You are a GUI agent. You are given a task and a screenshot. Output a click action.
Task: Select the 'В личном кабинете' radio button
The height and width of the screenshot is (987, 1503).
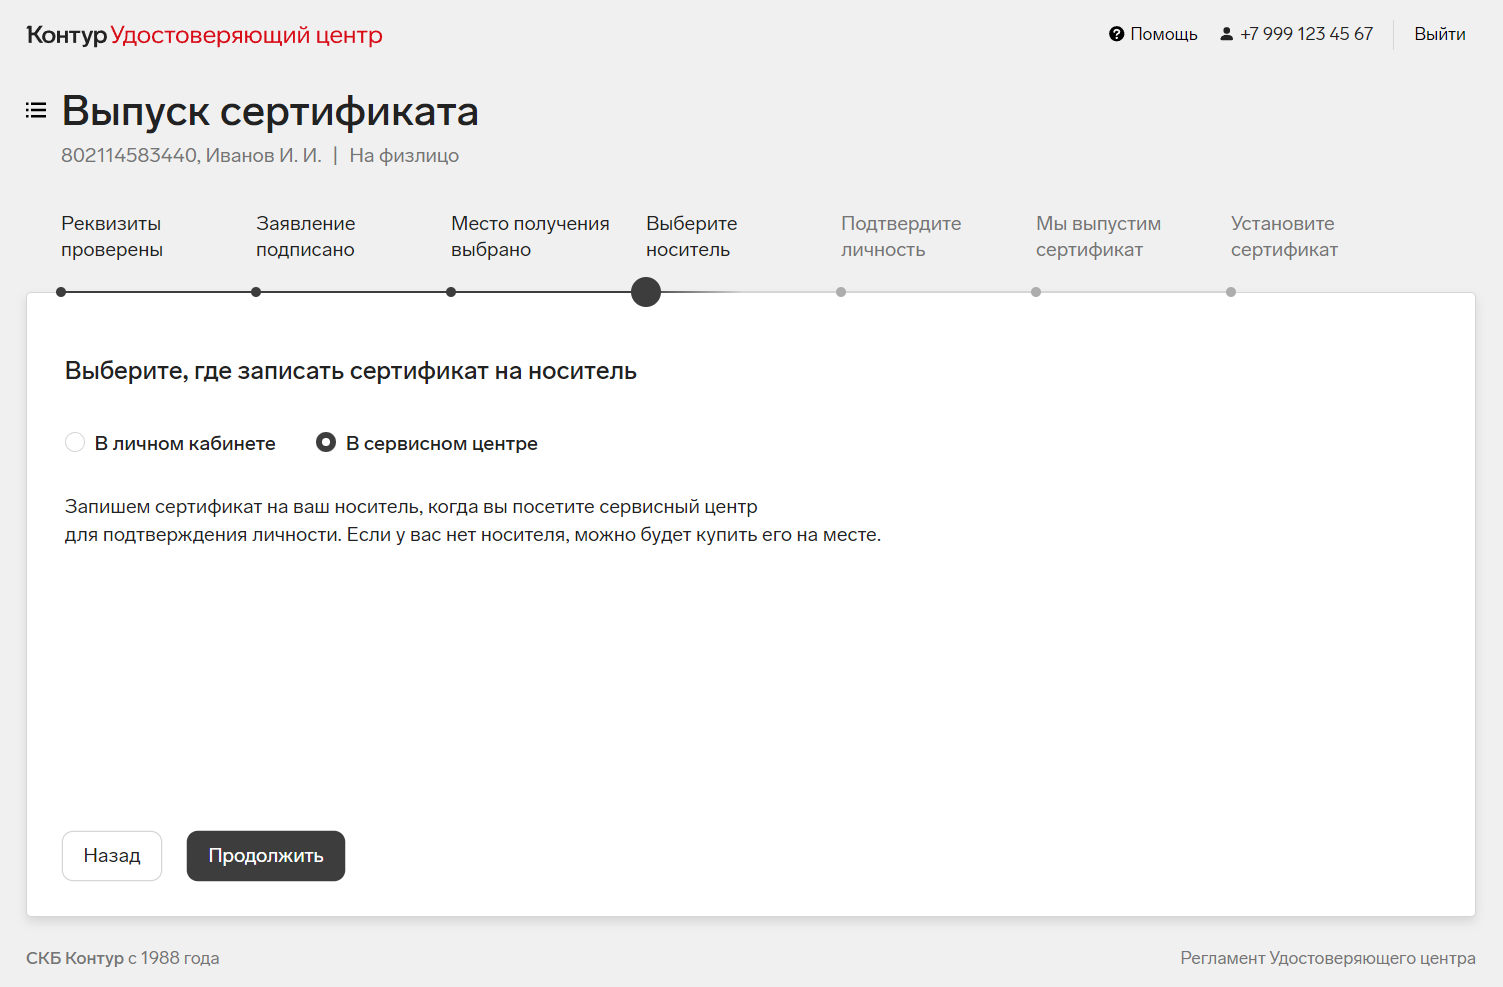tap(75, 442)
